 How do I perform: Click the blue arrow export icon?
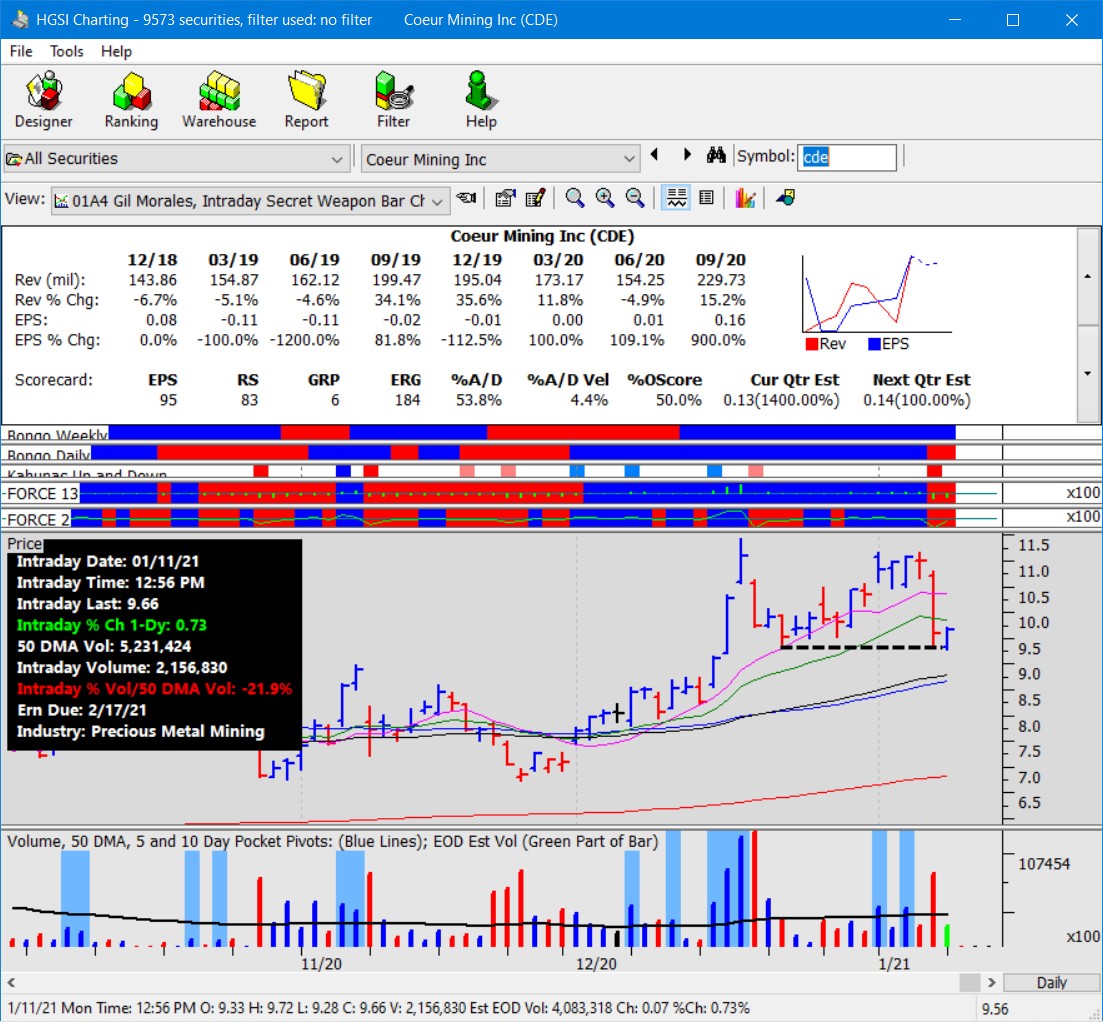pos(786,198)
